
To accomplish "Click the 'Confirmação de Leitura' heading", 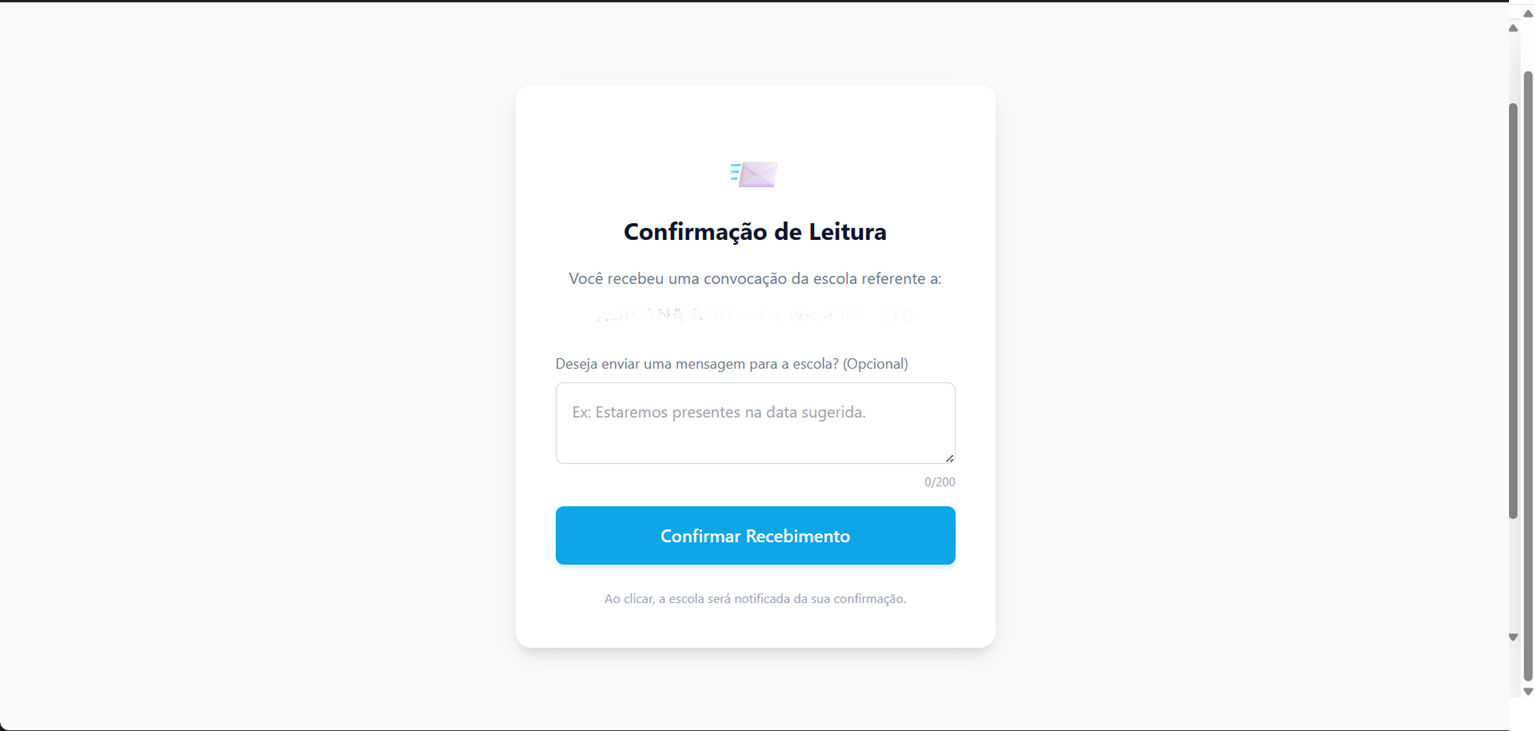I will [x=755, y=232].
